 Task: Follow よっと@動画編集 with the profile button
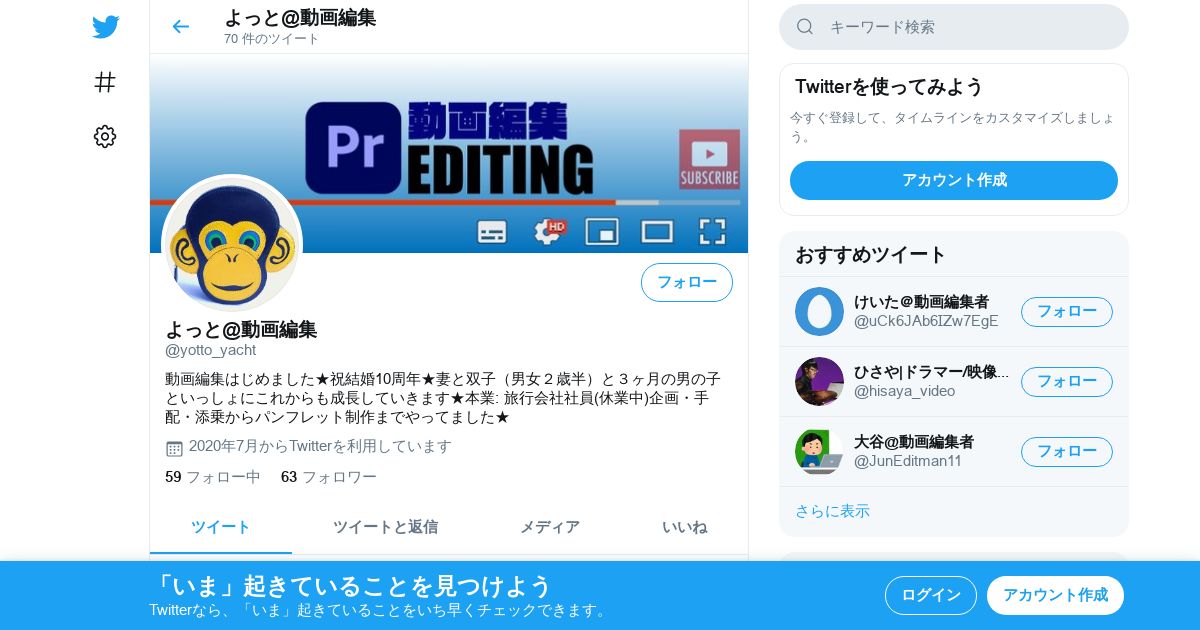tap(687, 282)
